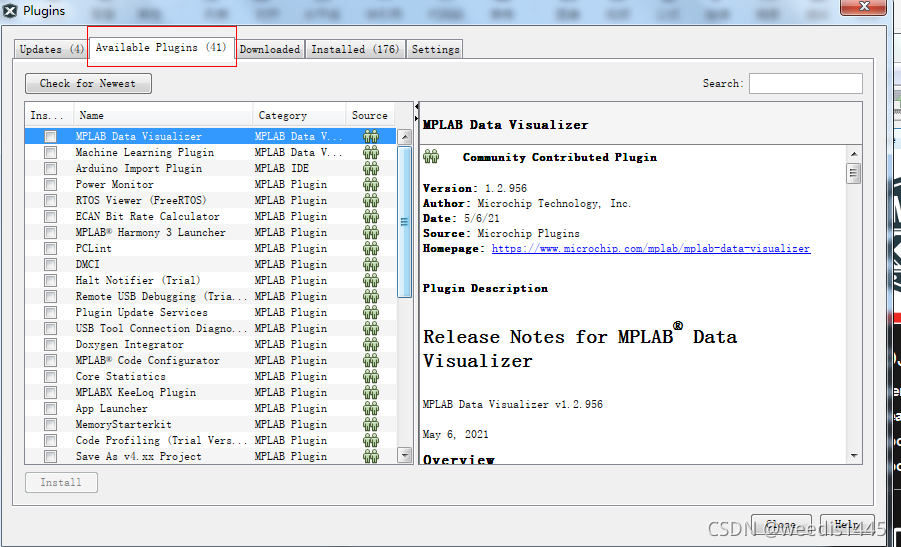901x547 pixels.
Task: Click the Community Contributed Plugin icon in details pane
Action: pyautogui.click(x=431, y=156)
